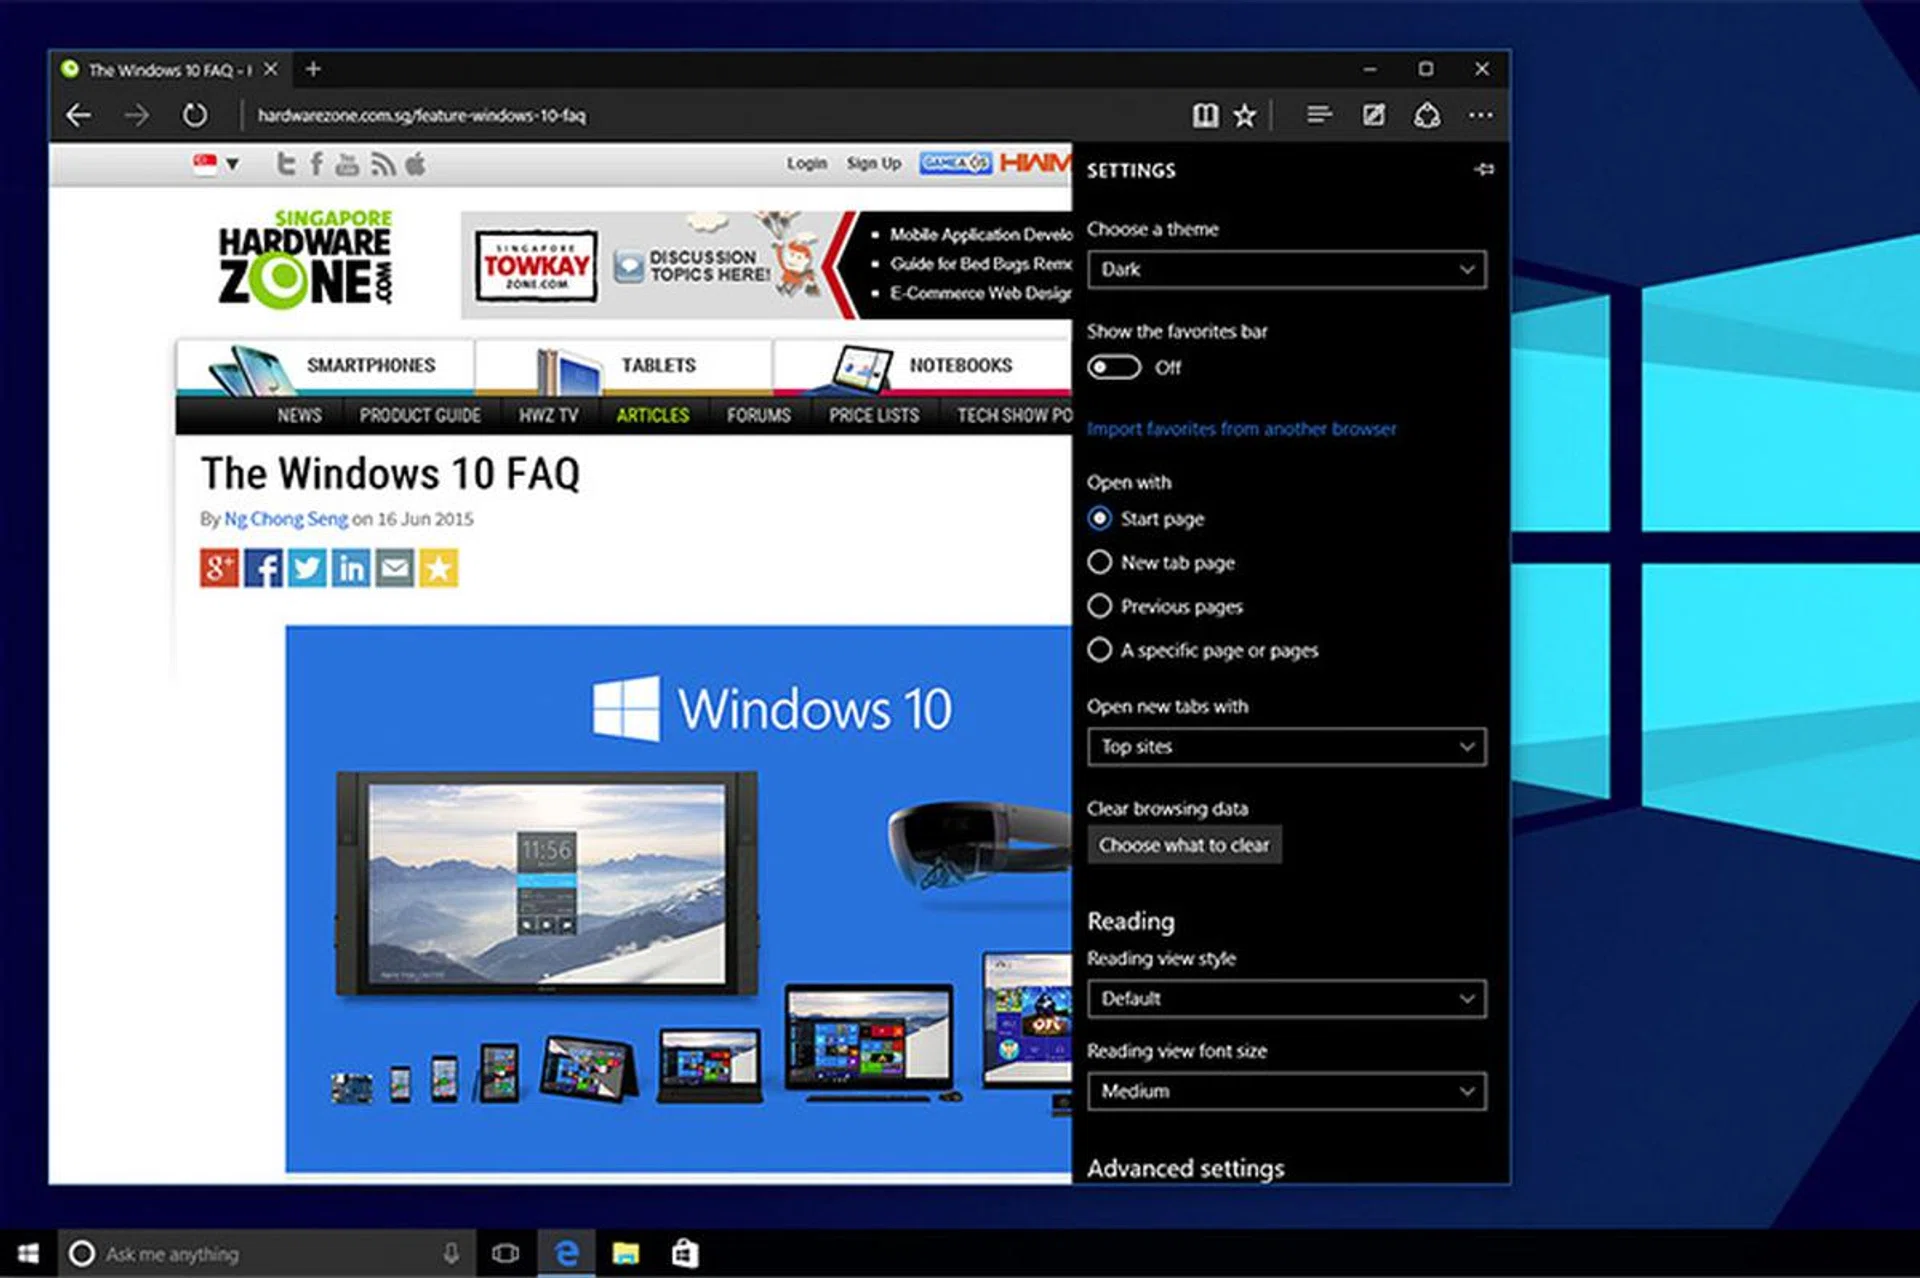Toggle the favorites bar switch
This screenshot has height=1278, width=1920.
click(x=1114, y=368)
